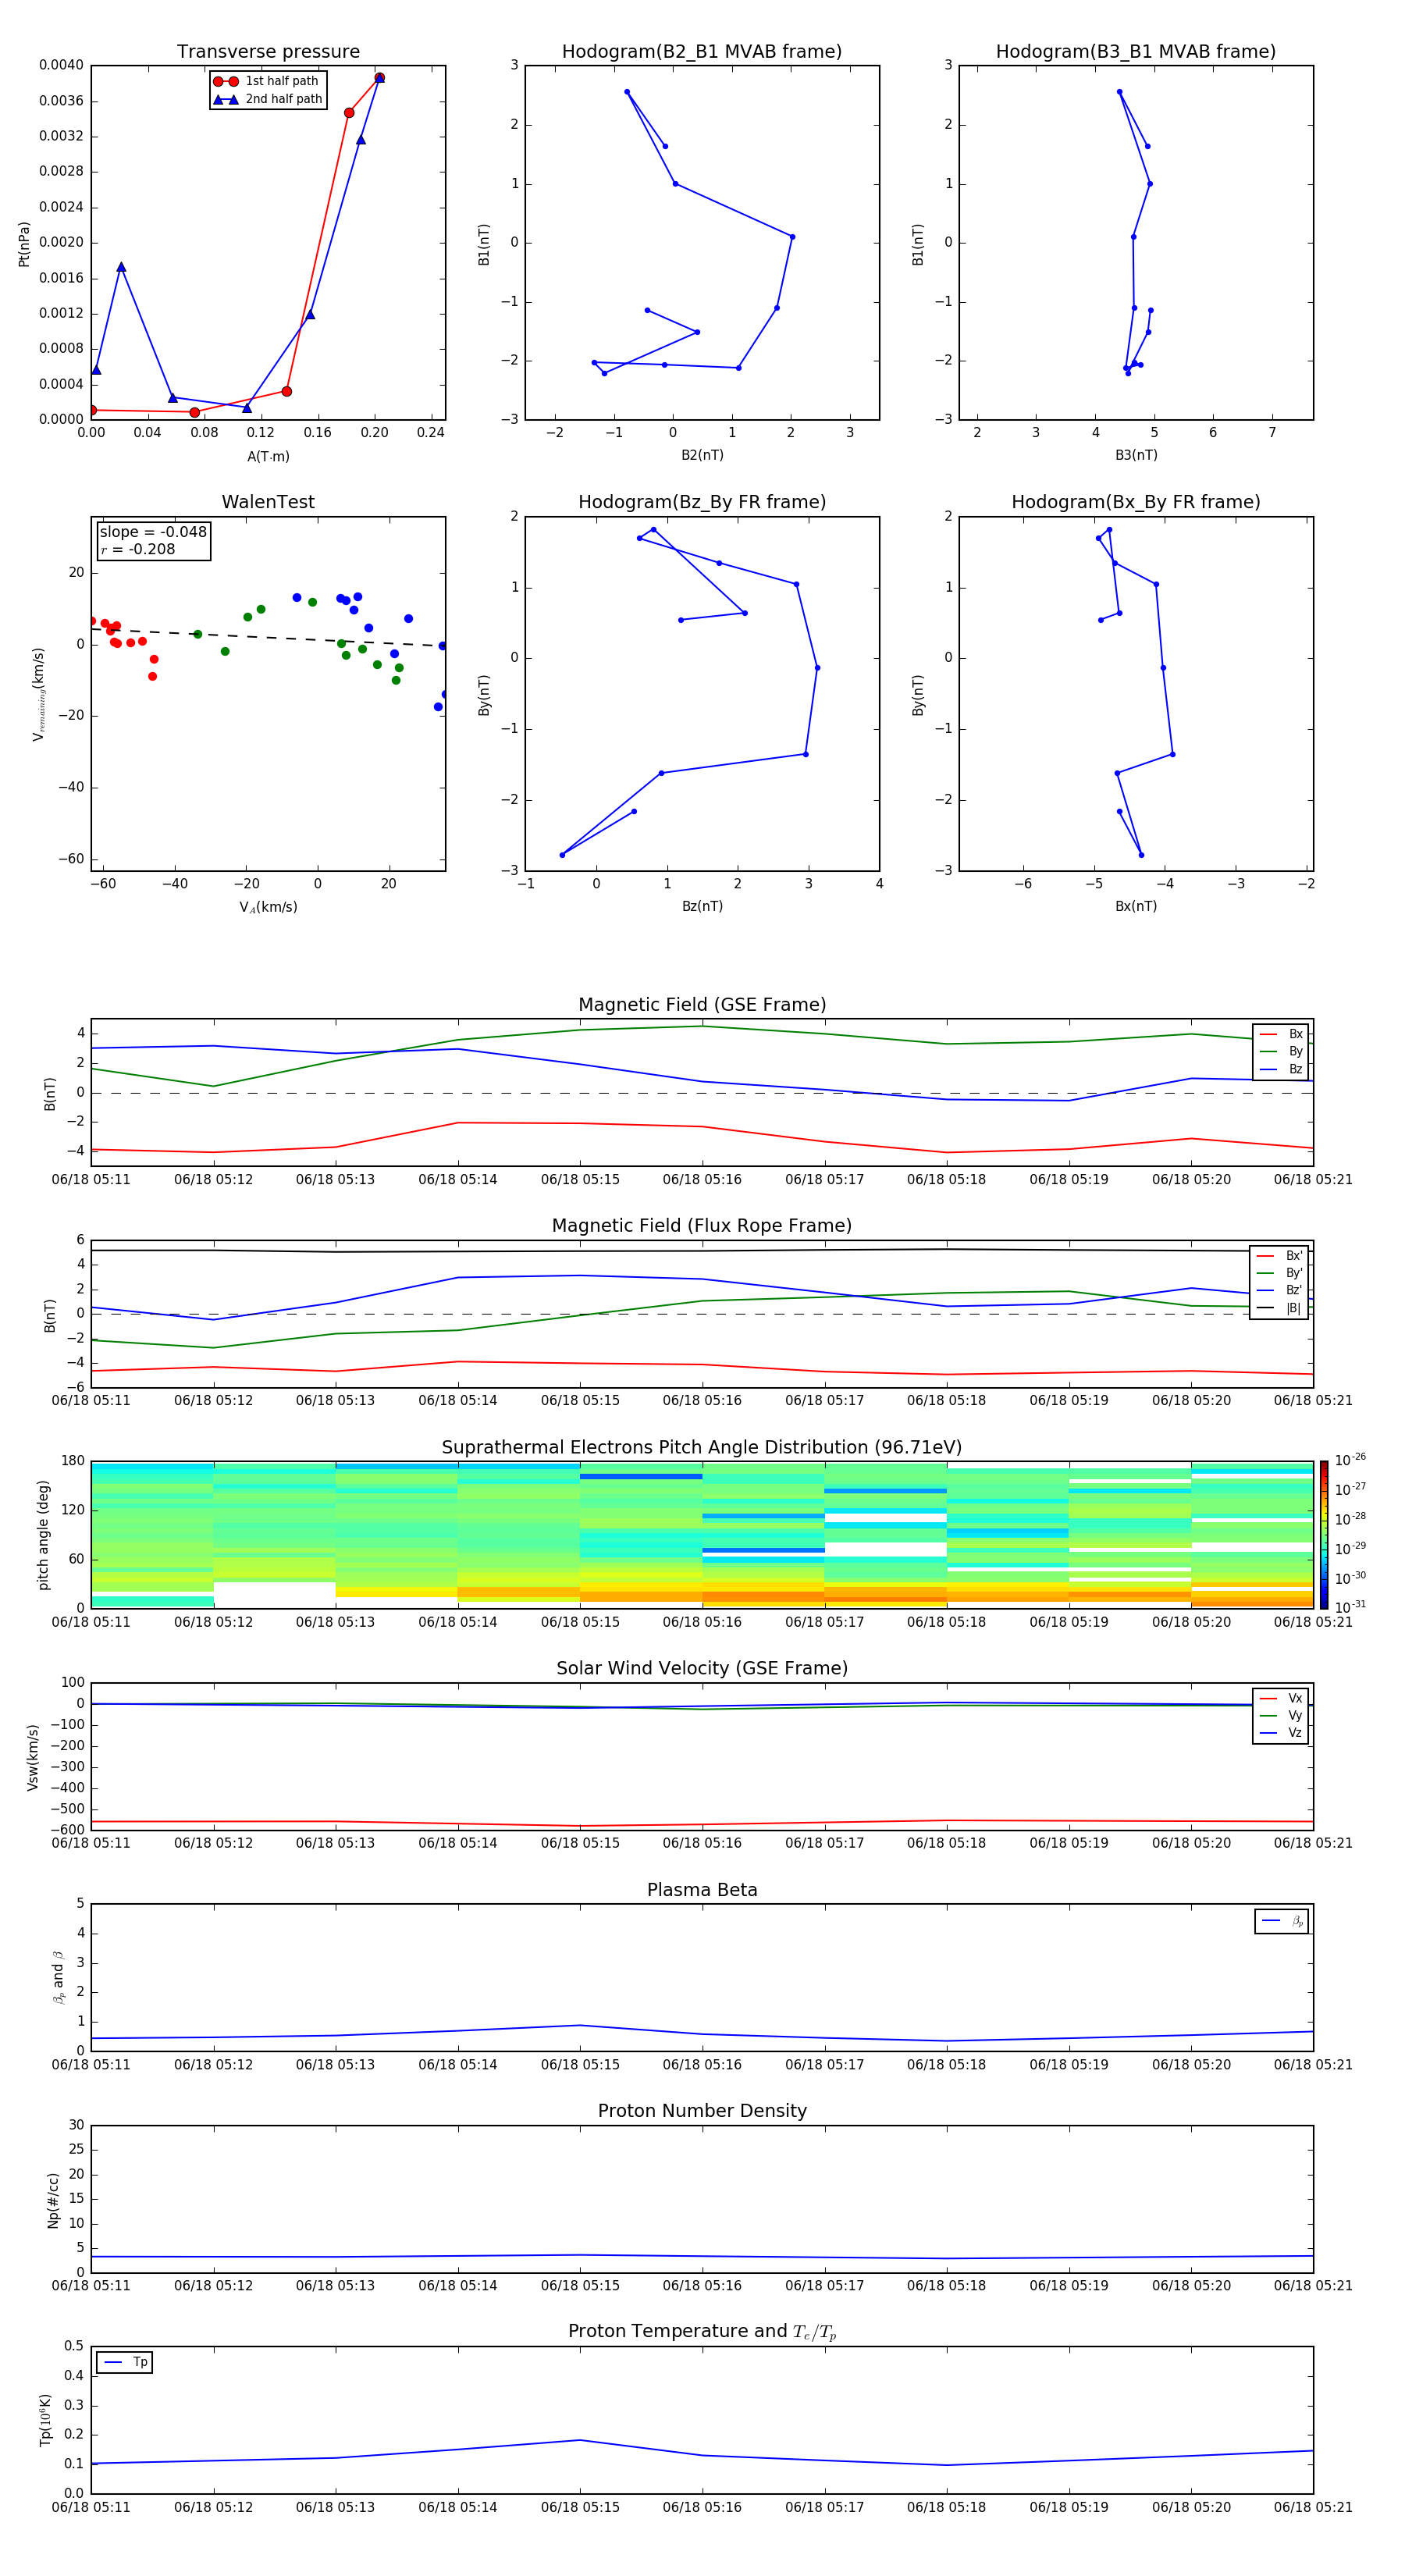Click the Vx legend entry in velocity panel
This screenshot has width=1405, height=2576.
1282,1698
